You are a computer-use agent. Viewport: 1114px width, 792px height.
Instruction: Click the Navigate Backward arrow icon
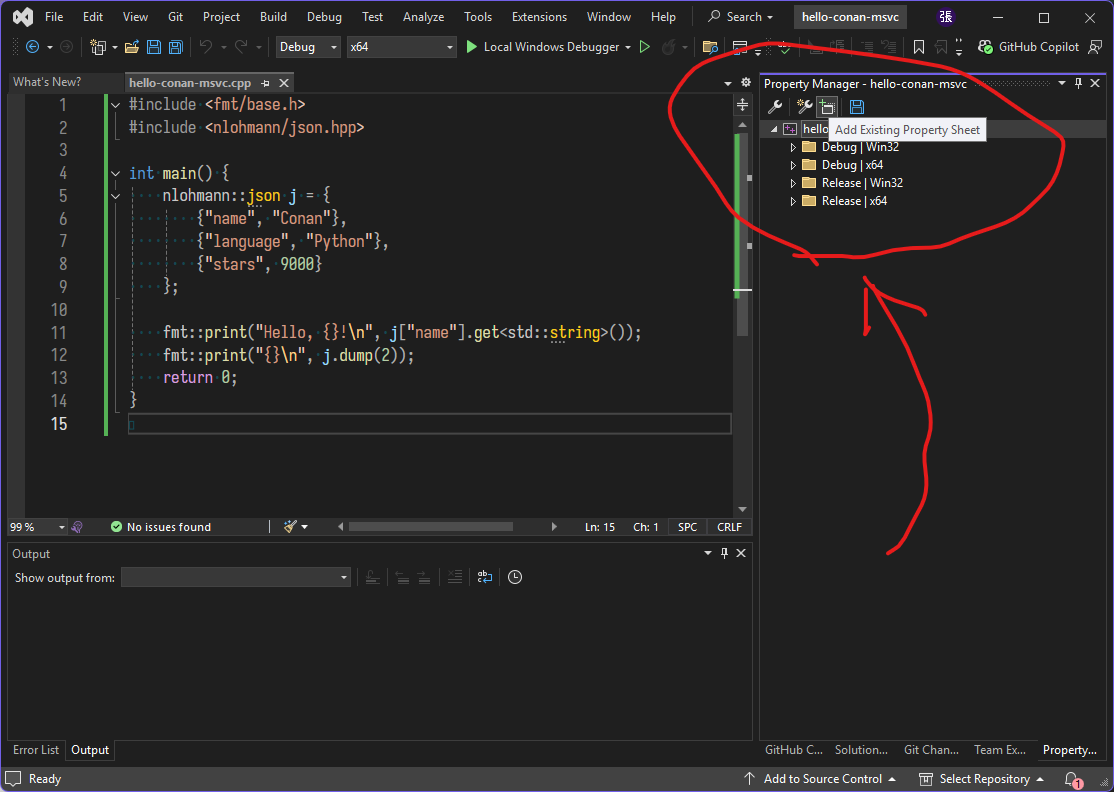(32, 47)
